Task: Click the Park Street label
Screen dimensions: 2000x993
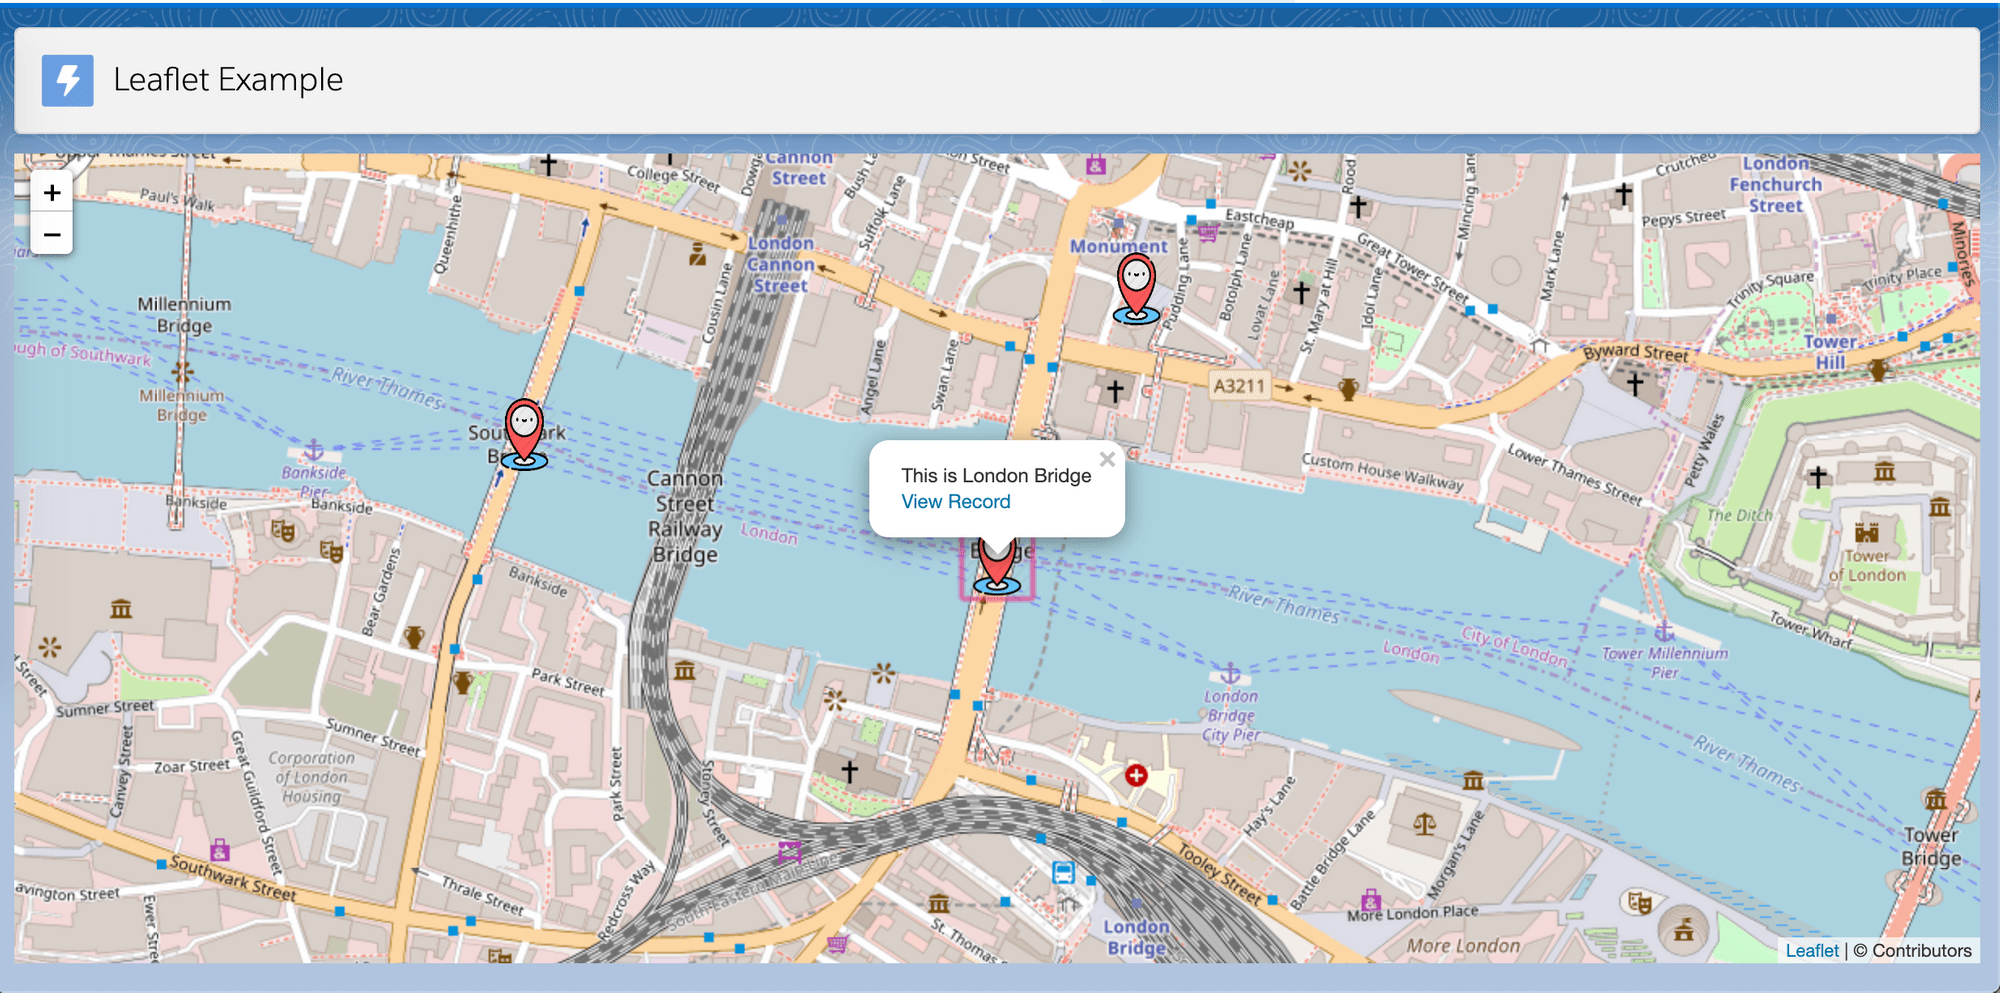Action: [x=567, y=682]
